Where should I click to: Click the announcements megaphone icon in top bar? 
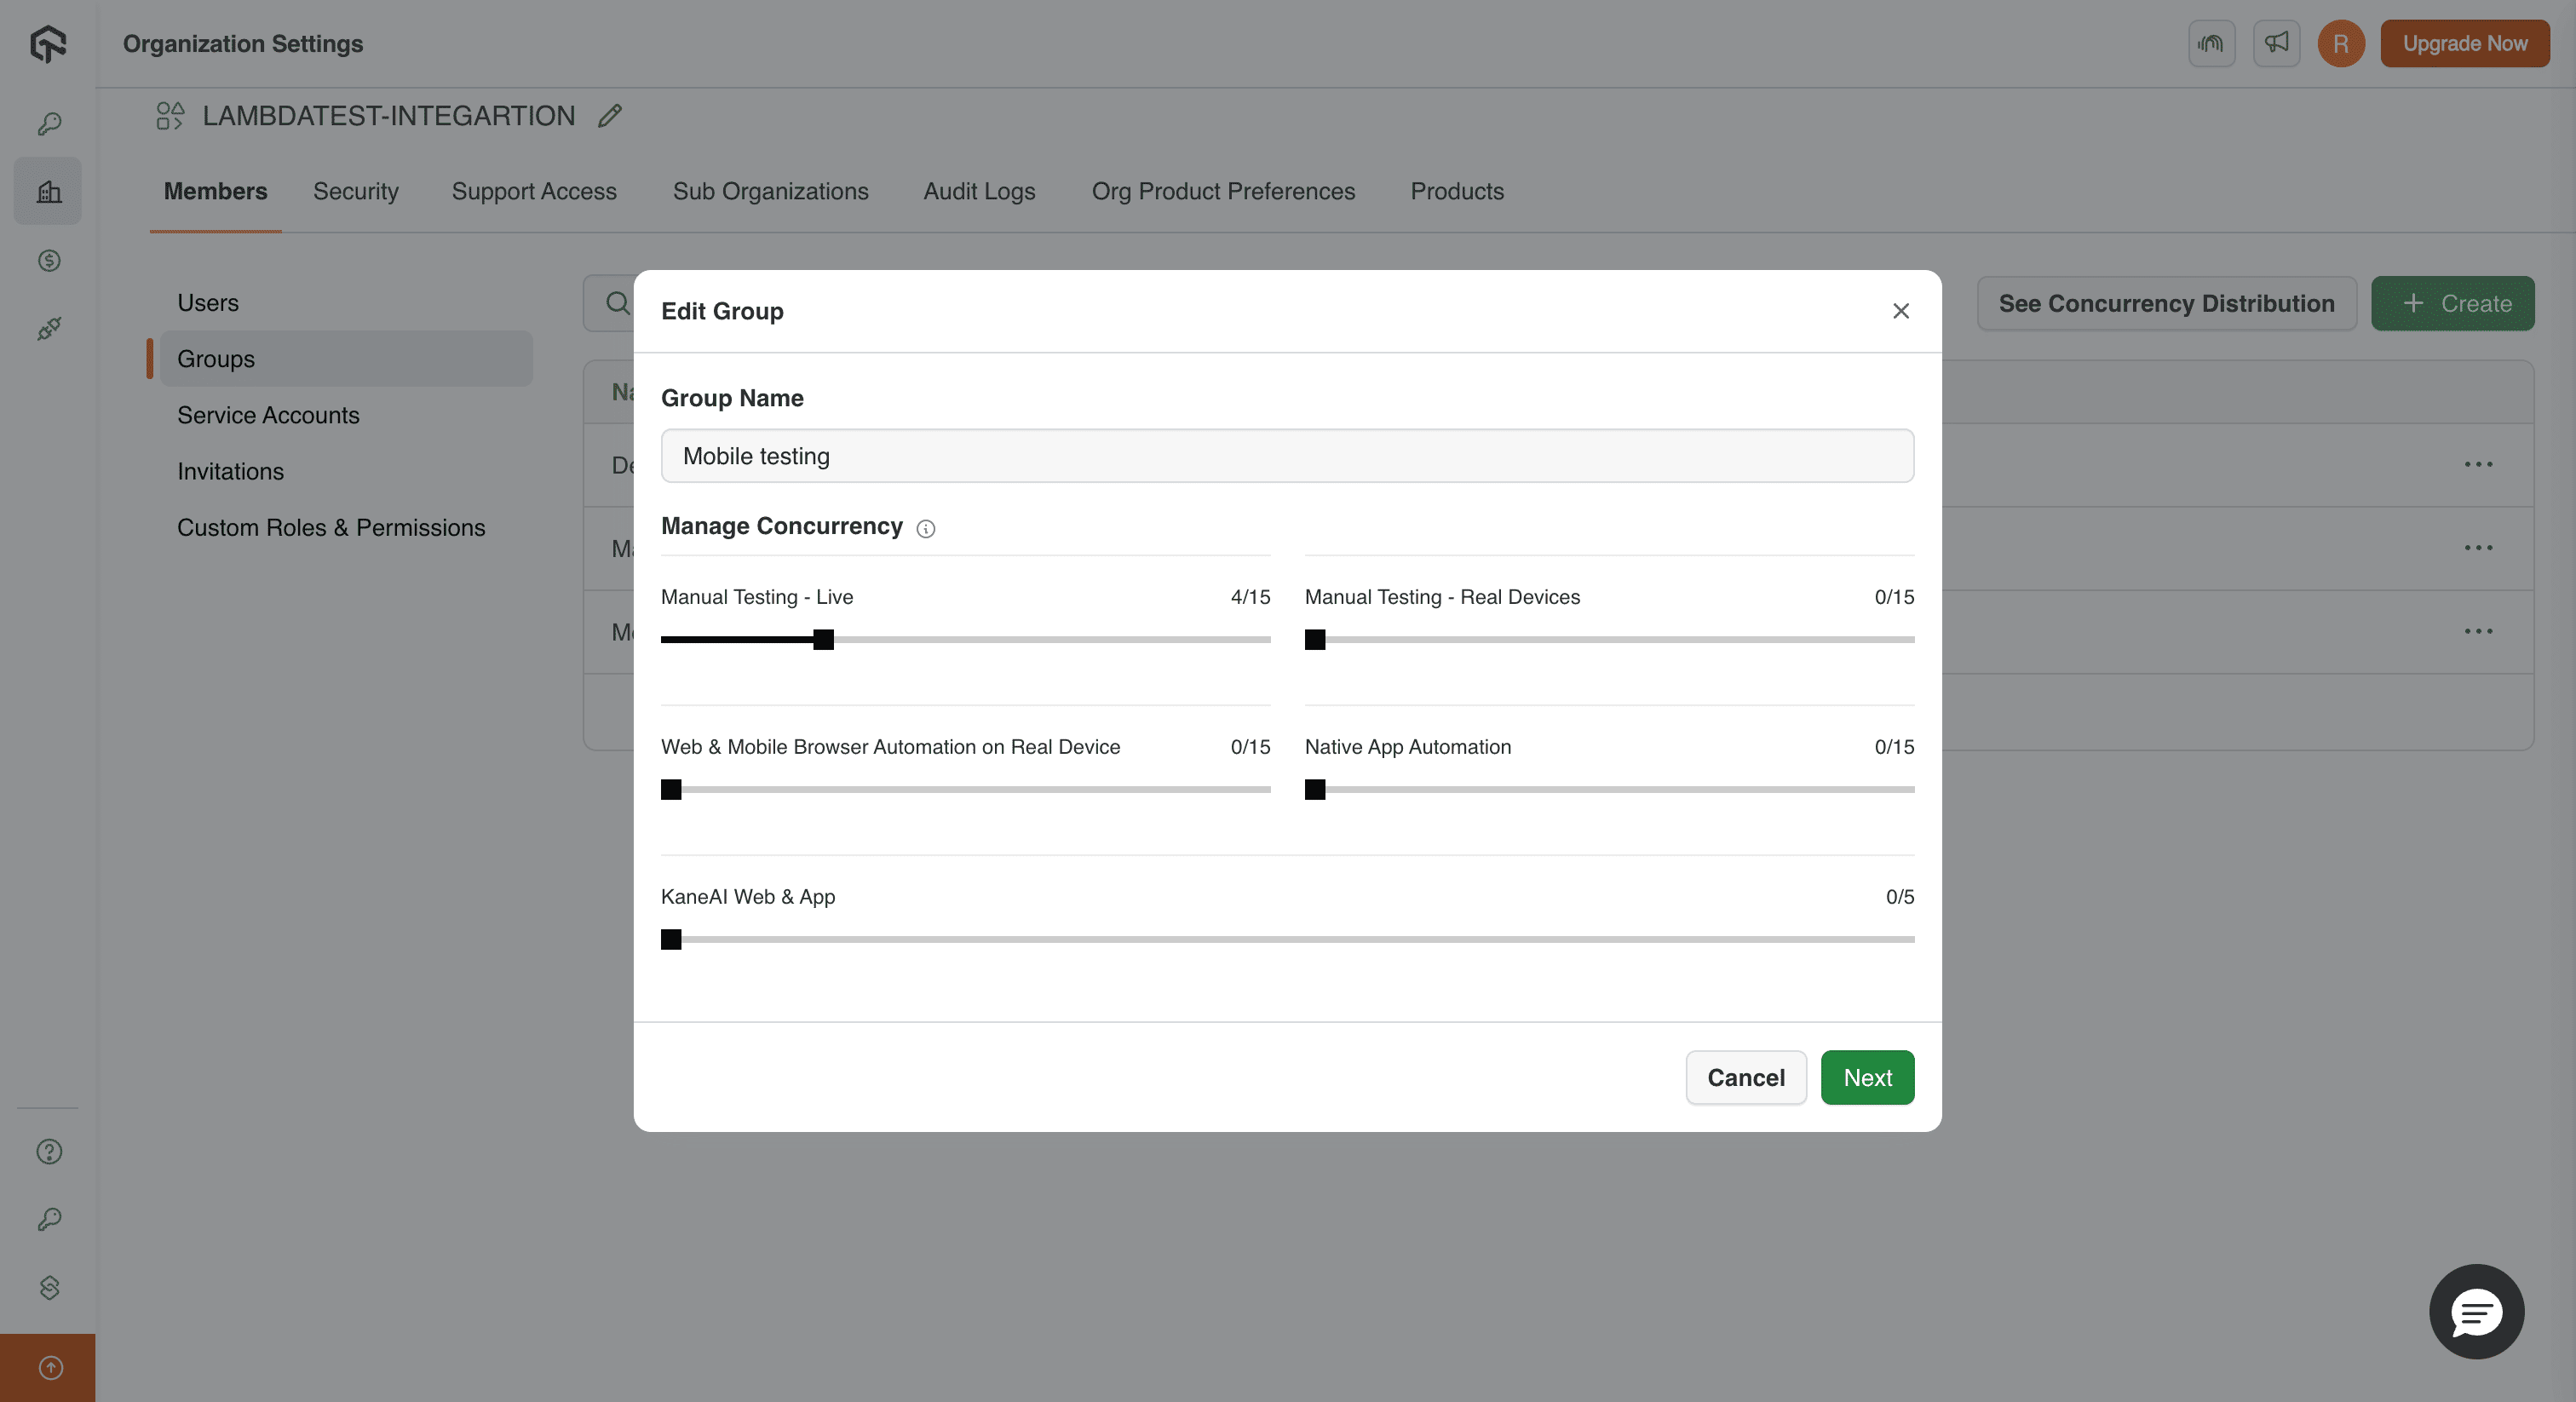2276,44
